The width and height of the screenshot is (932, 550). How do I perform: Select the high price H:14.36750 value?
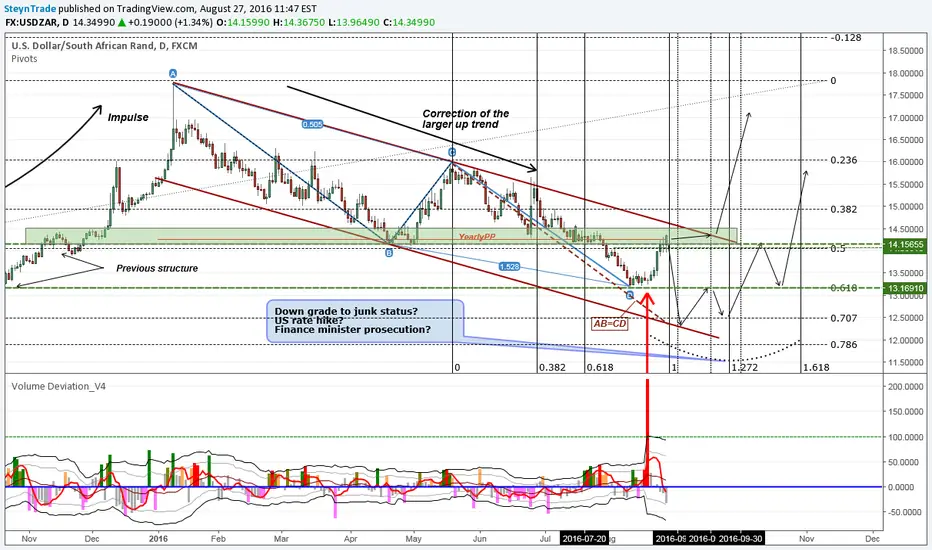coord(299,23)
